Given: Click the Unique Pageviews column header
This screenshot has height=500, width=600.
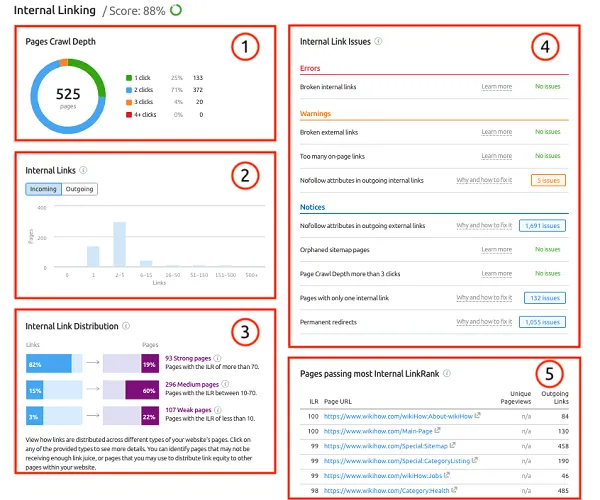Looking at the screenshot, I should 516,397.
